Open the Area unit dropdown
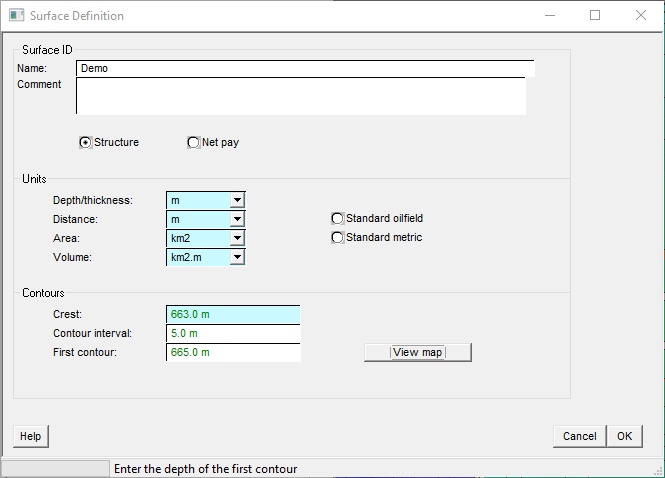Viewport: 665px width, 478px height. point(237,238)
